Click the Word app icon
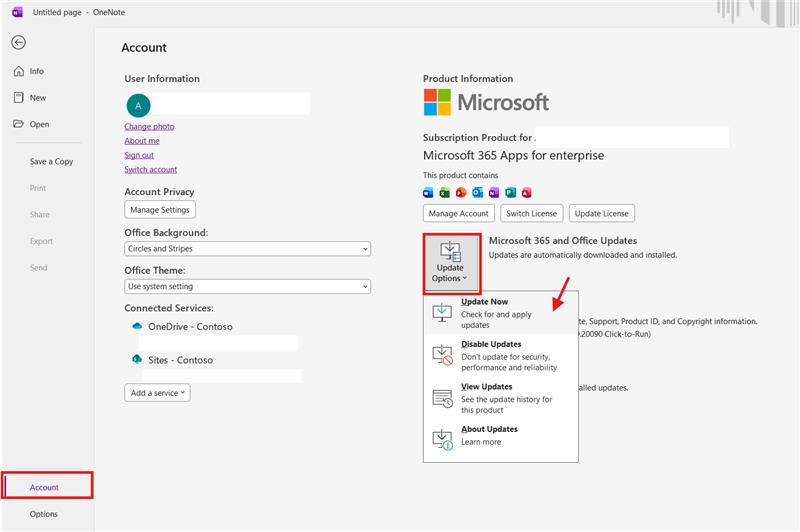The image size is (800, 532). coord(428,192)
